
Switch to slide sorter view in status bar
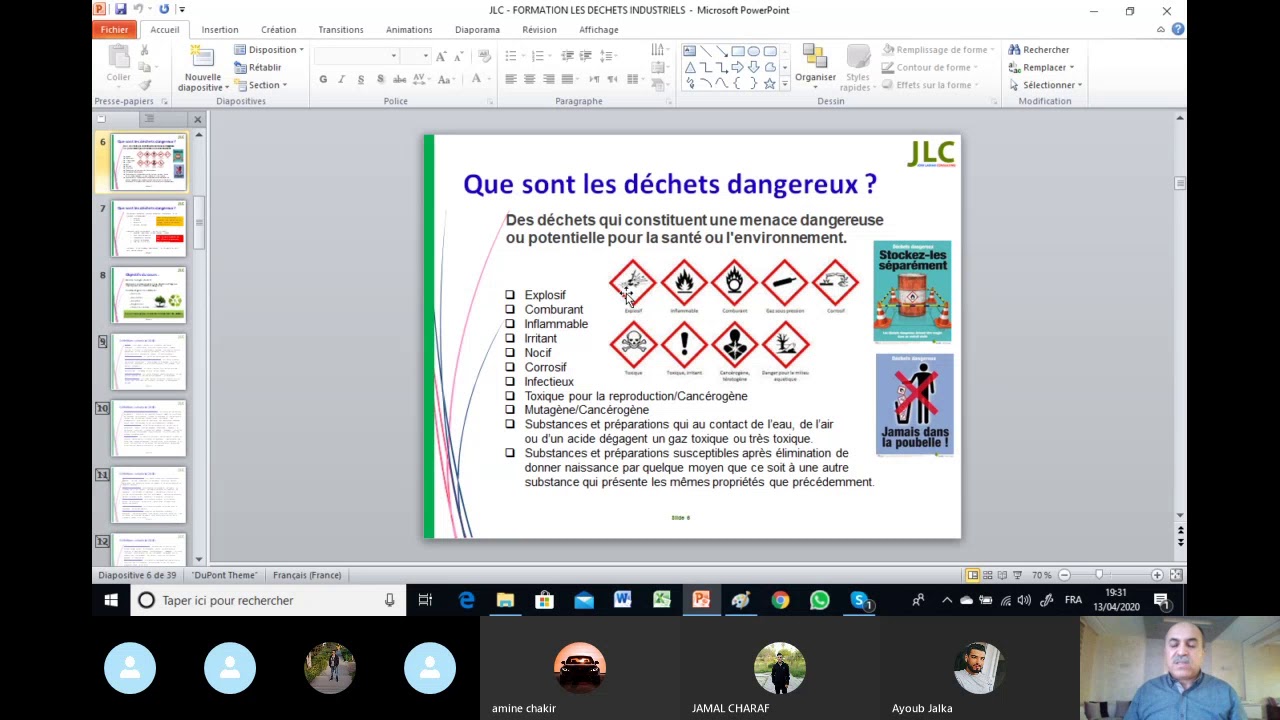click(x=987, y=575)
